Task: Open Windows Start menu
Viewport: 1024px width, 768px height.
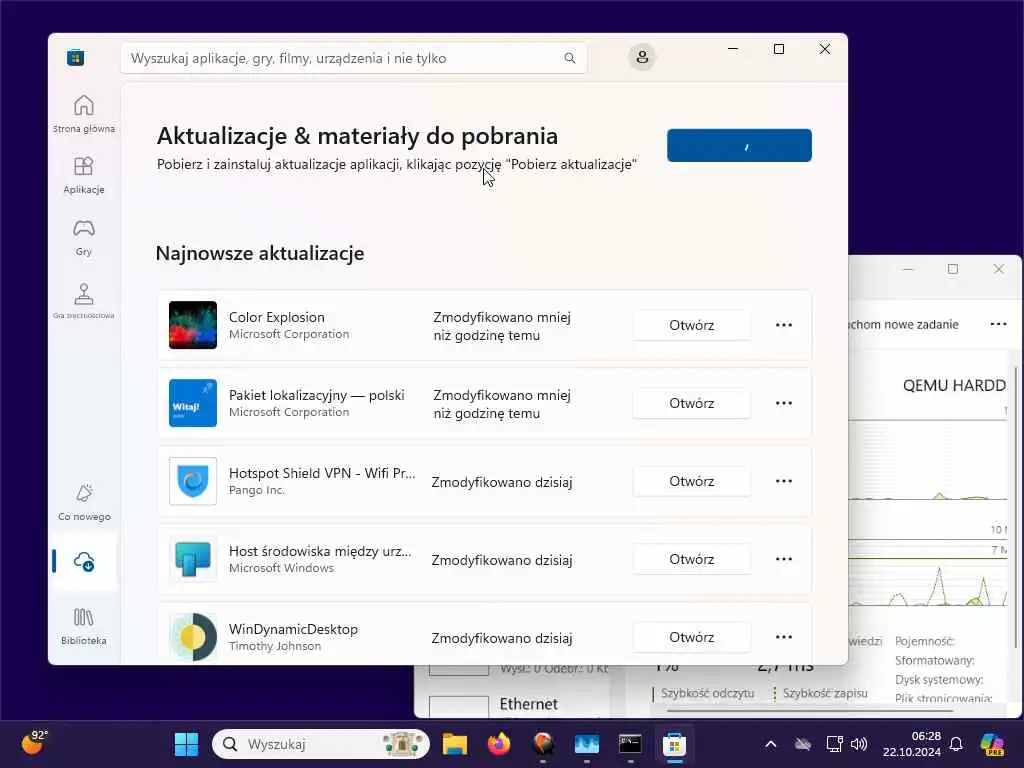Action: [186, 744]
